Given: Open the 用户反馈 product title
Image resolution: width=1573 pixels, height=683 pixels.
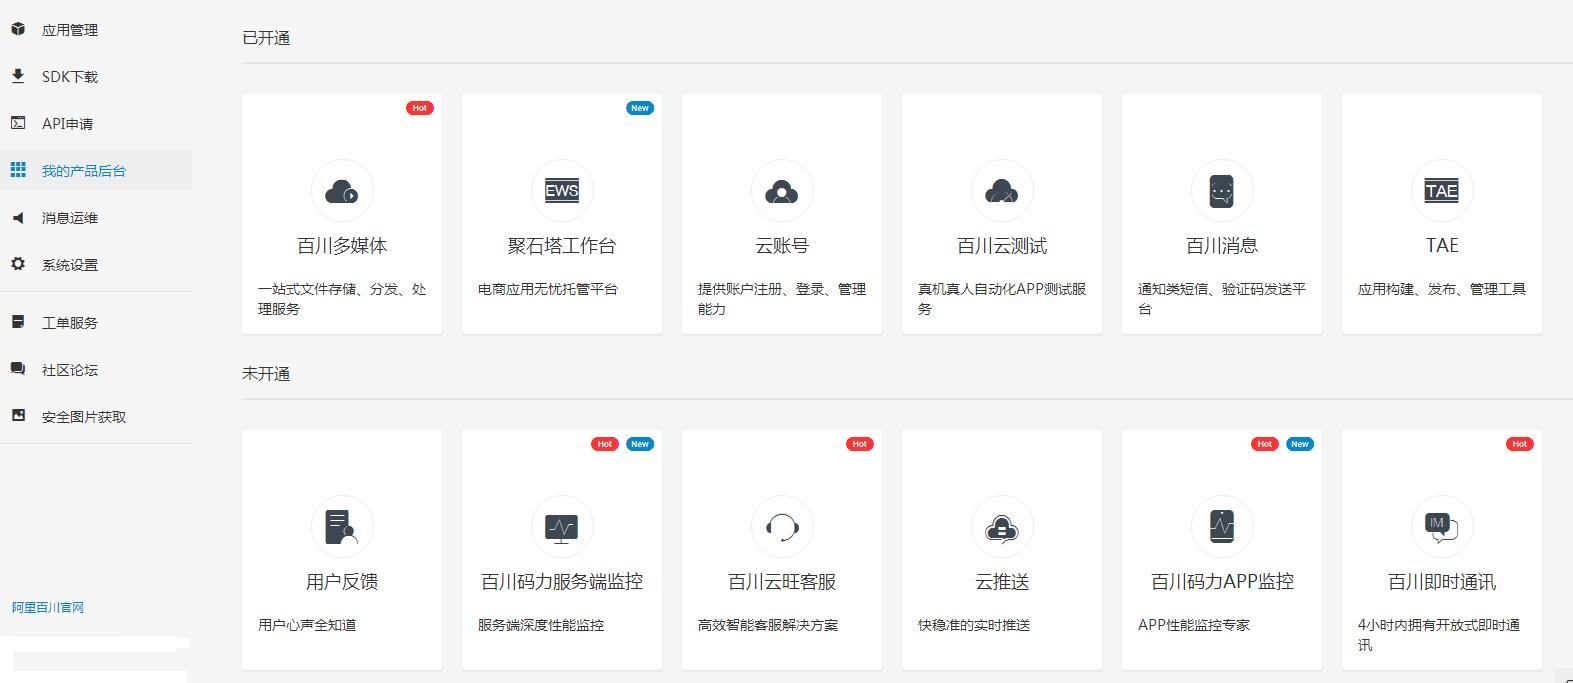Looking at the screenshot, I should point(342,582).
